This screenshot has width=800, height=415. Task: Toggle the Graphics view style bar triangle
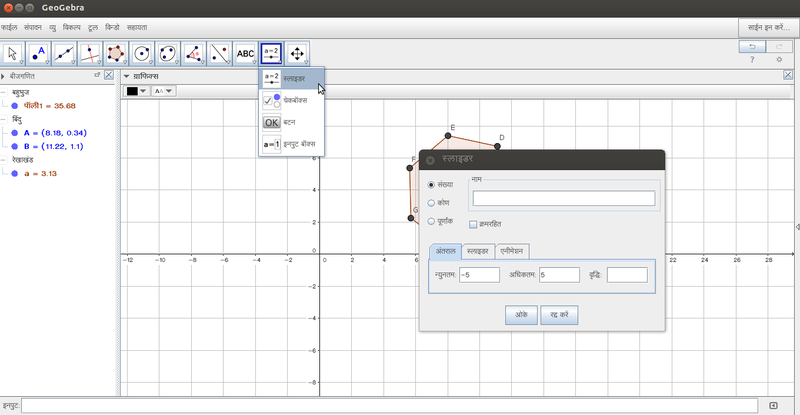[x=127, y=76]
